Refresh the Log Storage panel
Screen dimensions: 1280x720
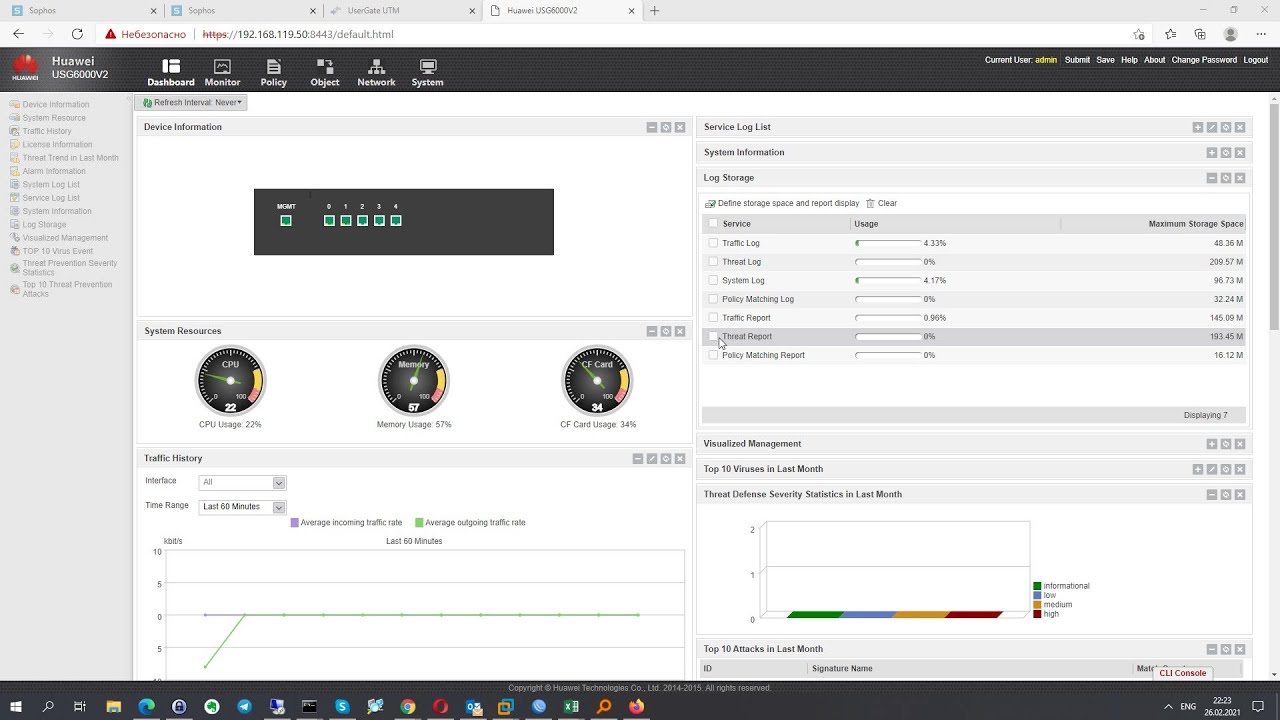coord(1226,178)
